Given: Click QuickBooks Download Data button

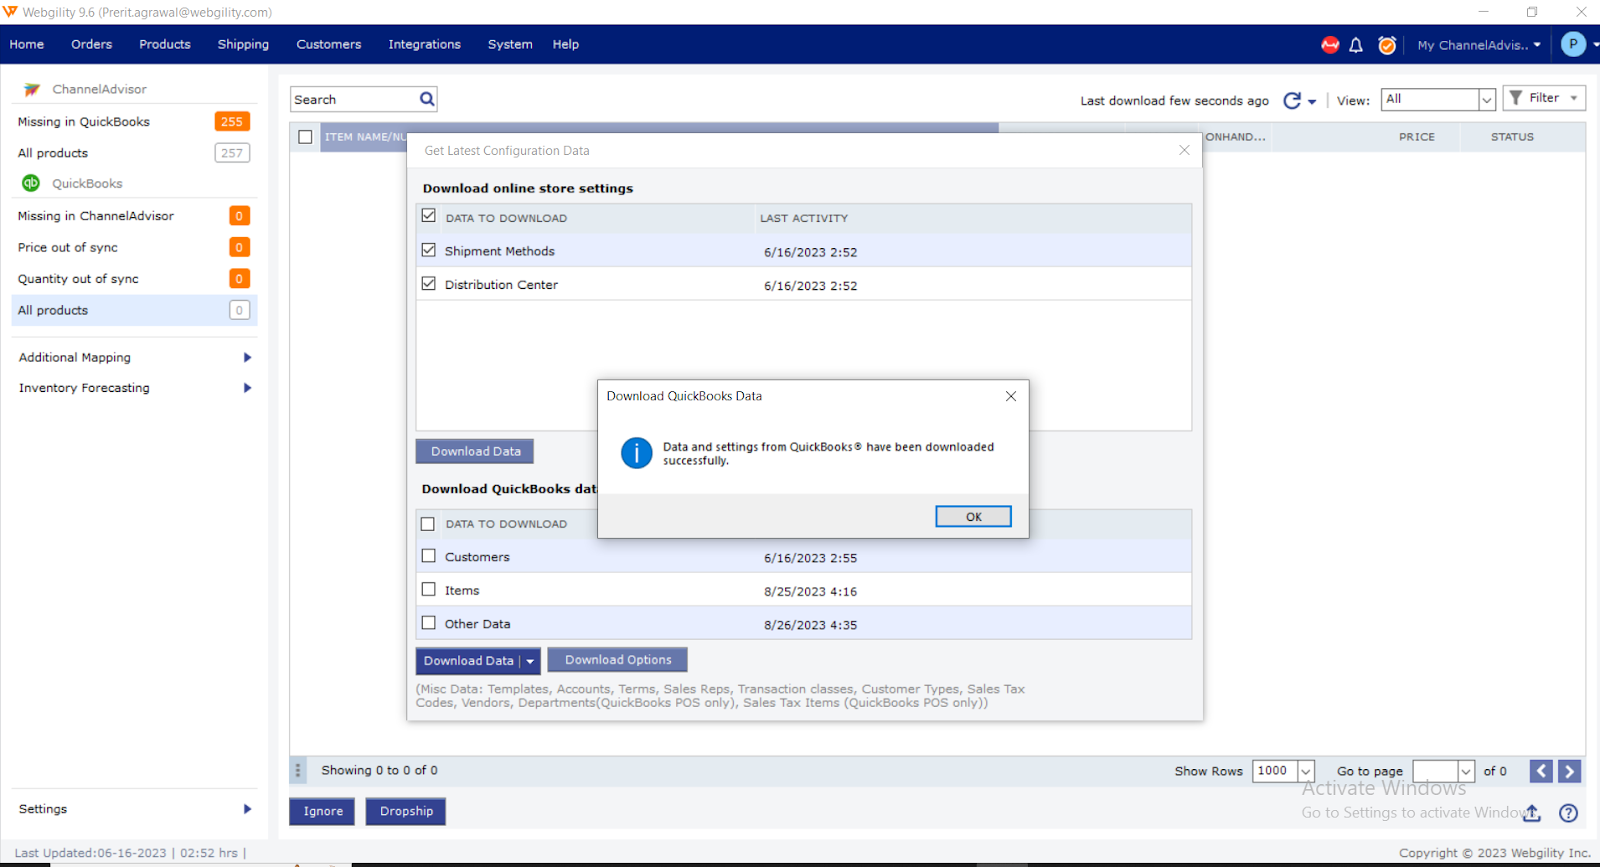Looking at the screenshot, I should click(468, 661).
